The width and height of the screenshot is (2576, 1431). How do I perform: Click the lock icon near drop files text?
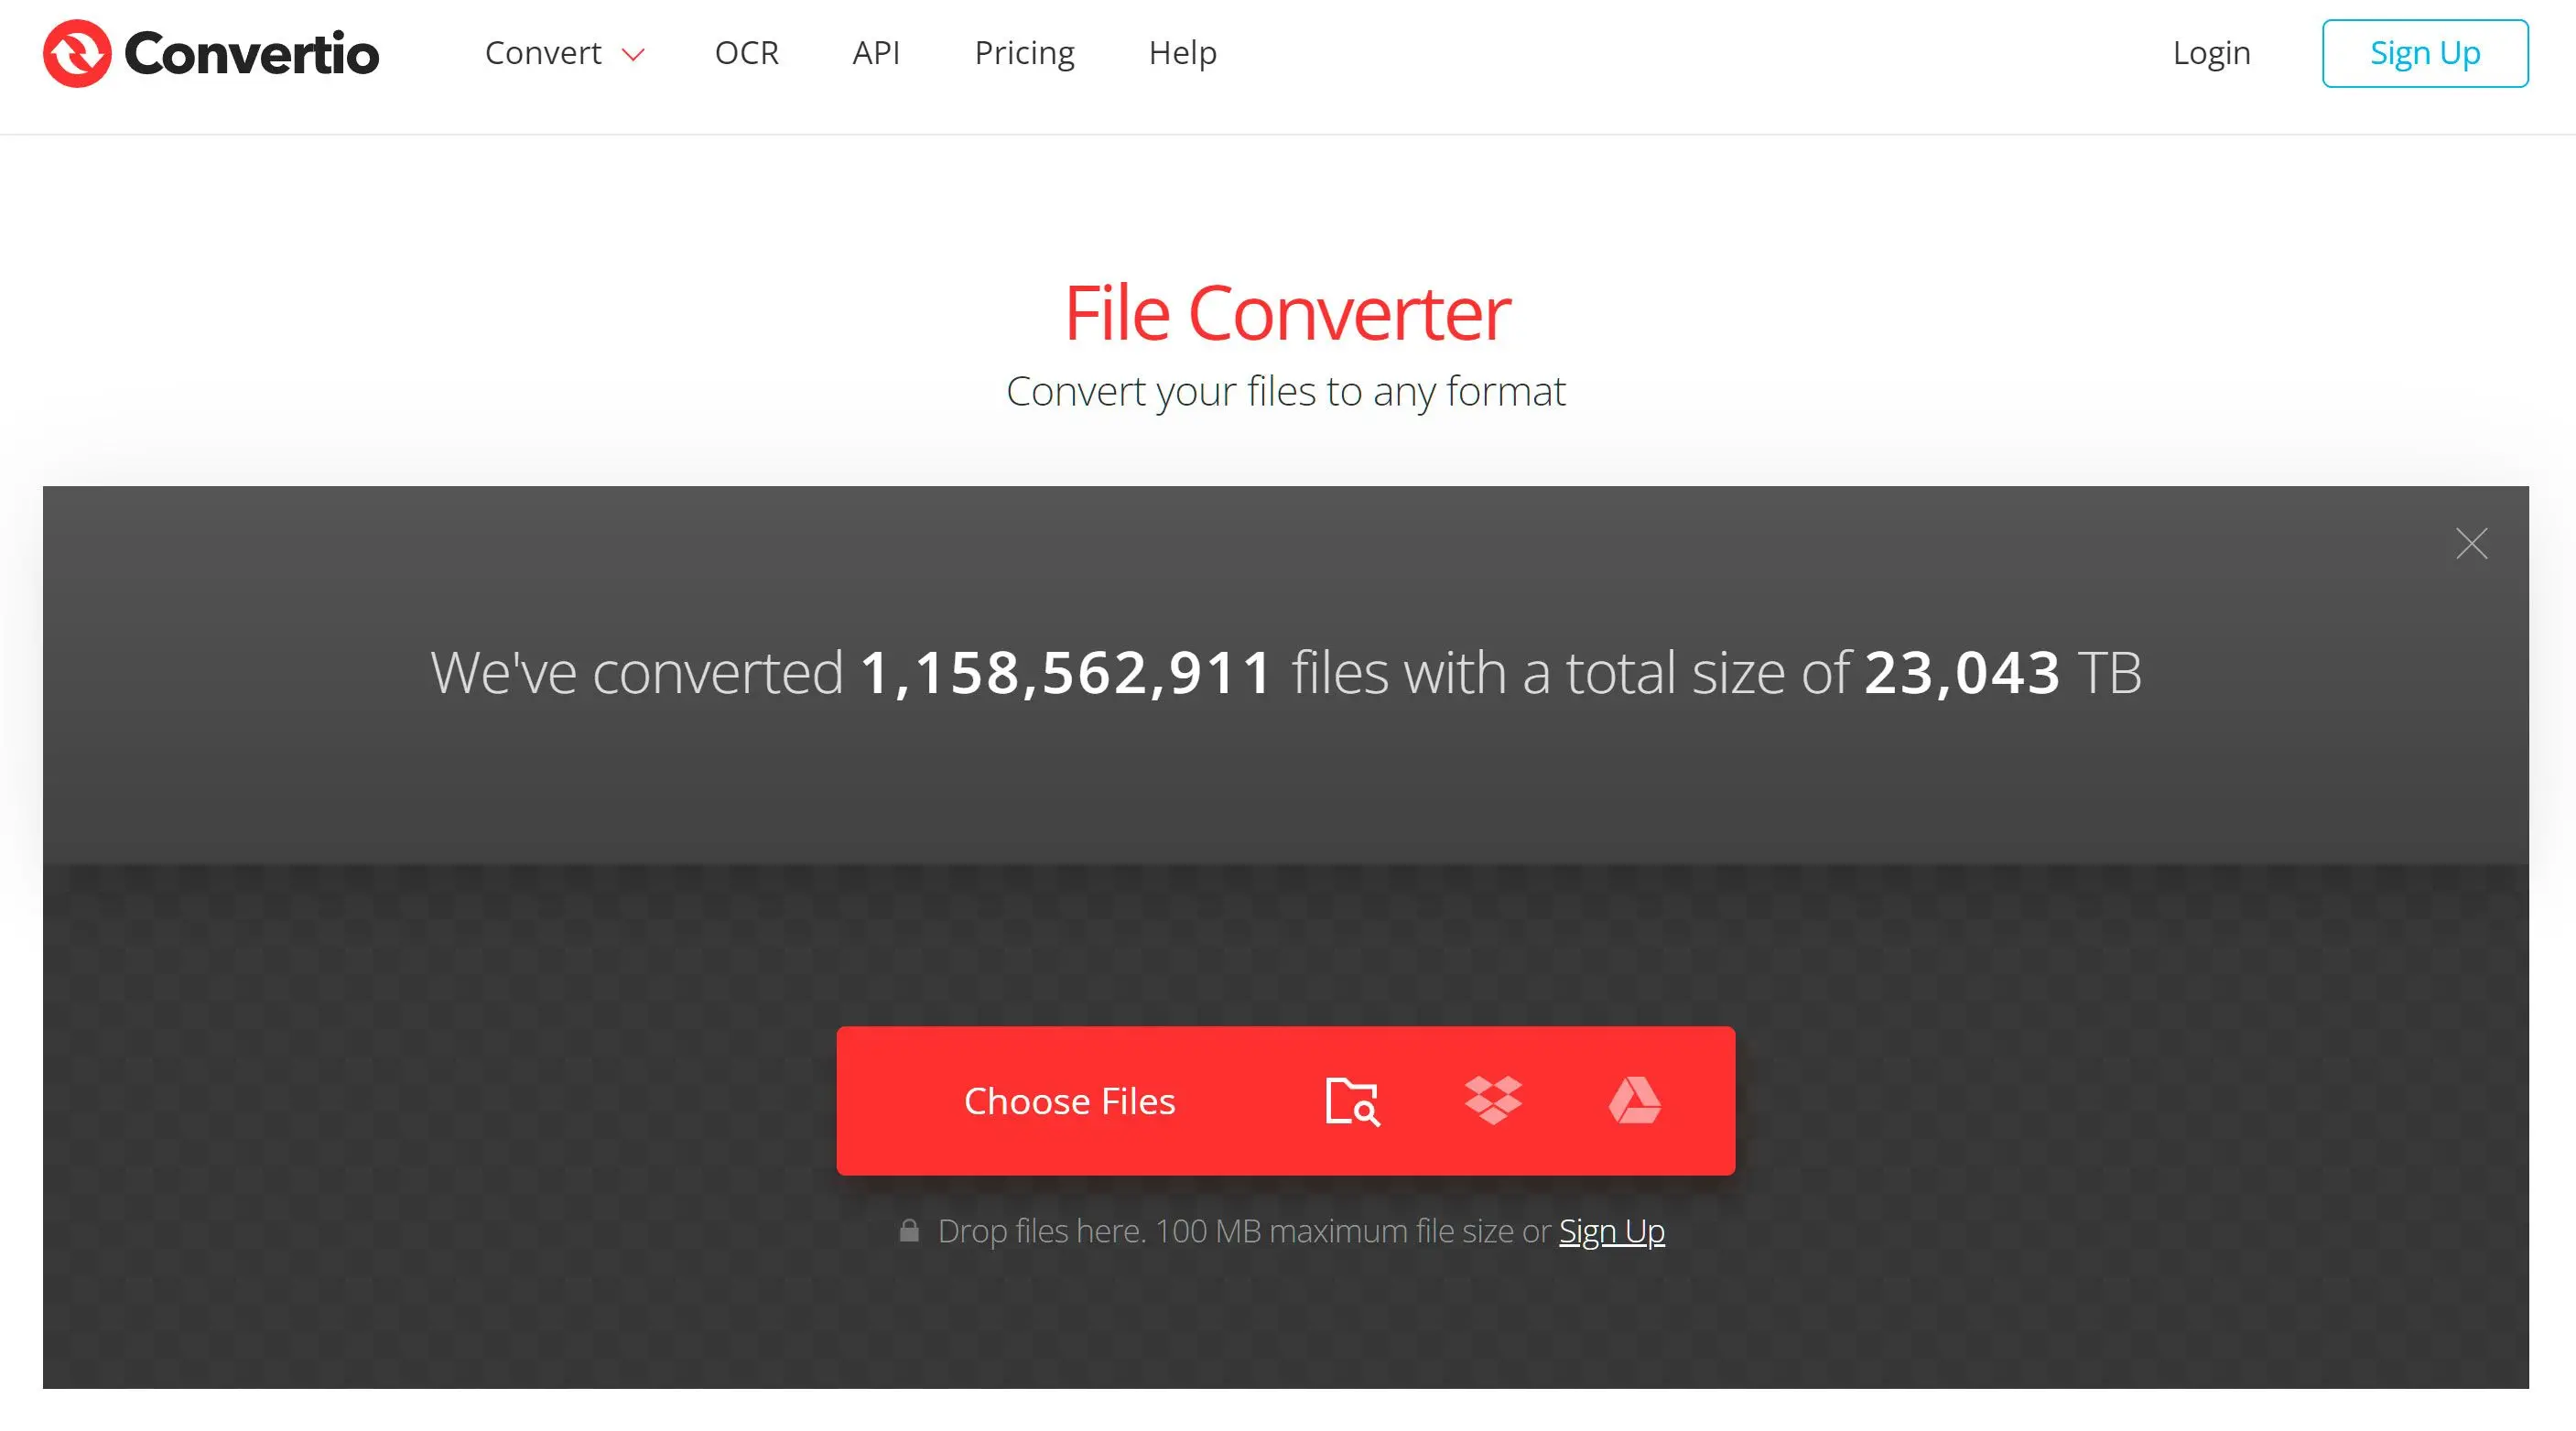coord(909,1230)
